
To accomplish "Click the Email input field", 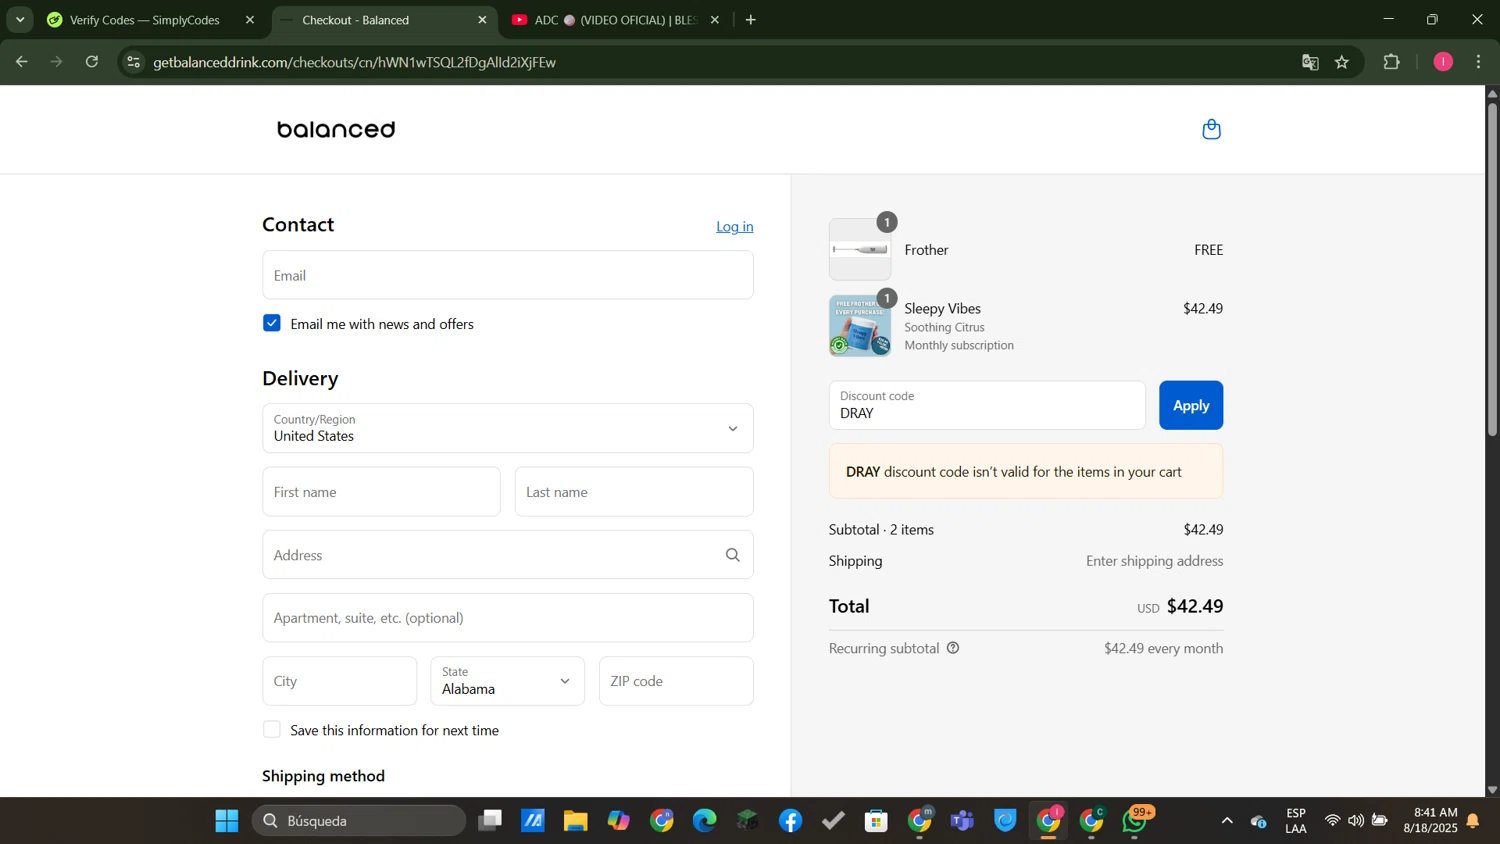I will (x=508, y=275).
